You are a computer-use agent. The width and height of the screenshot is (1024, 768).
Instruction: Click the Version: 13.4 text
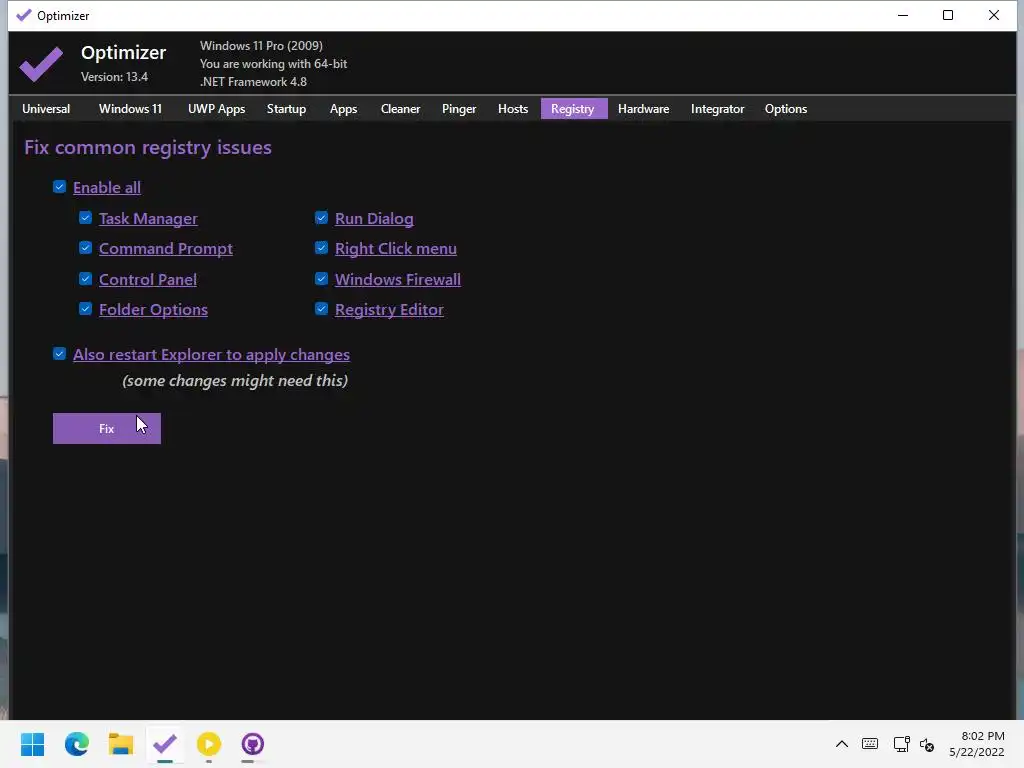[114, 77]
